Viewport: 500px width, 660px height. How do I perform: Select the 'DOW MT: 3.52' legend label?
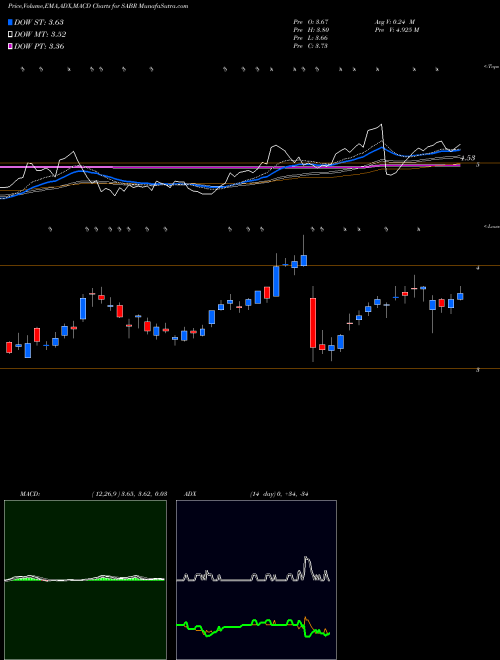coord(40,35)
